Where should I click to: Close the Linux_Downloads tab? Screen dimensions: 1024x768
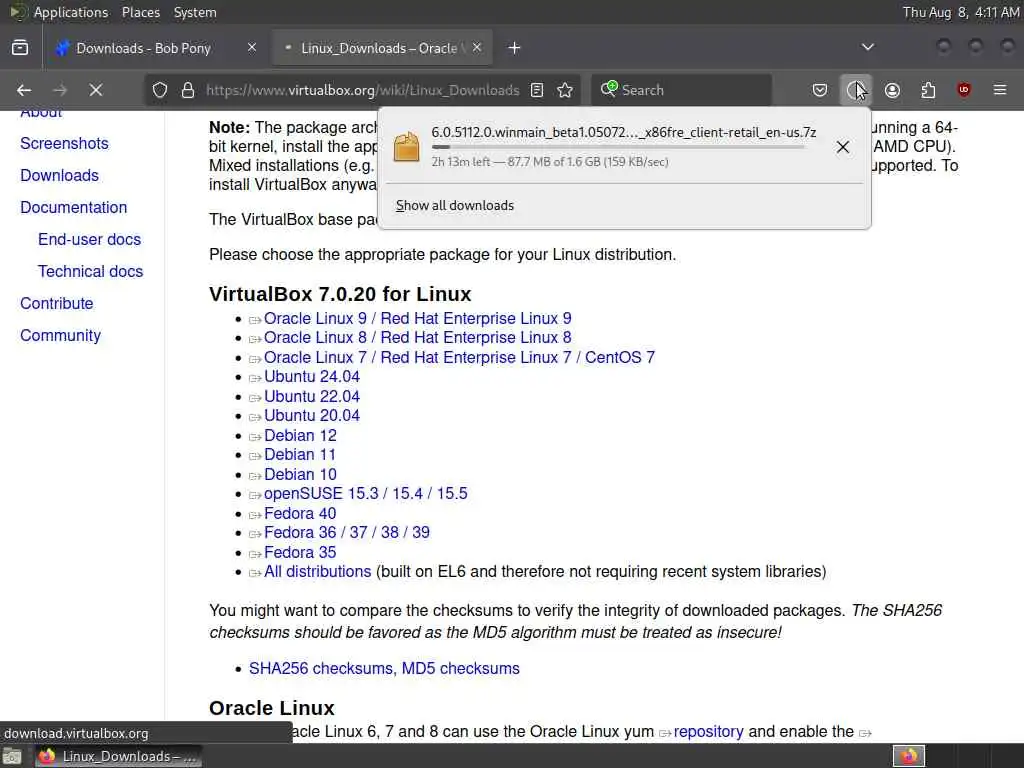tap(477, 48)
